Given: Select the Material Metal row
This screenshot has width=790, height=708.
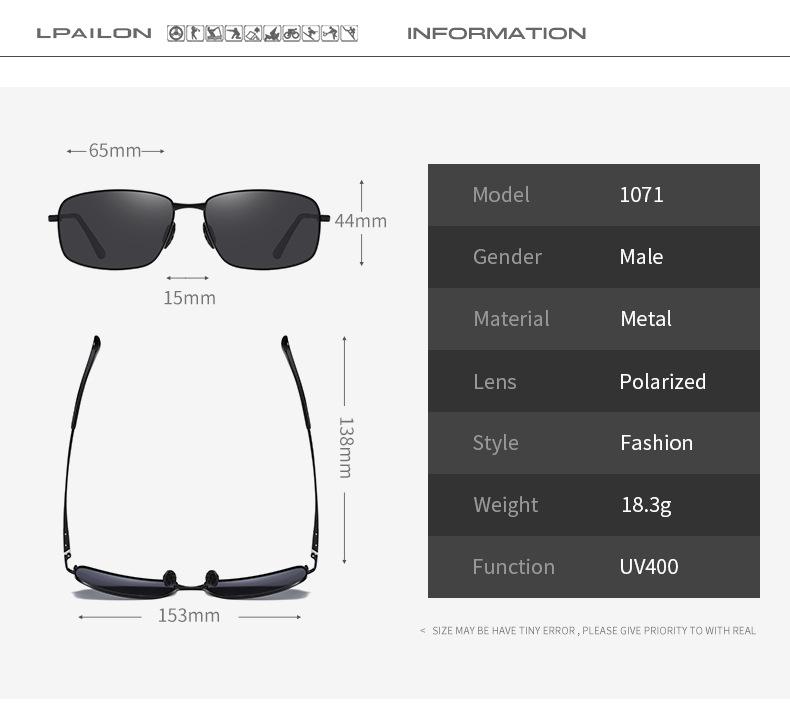Looking at the screenshot, I should pos(594,319).
